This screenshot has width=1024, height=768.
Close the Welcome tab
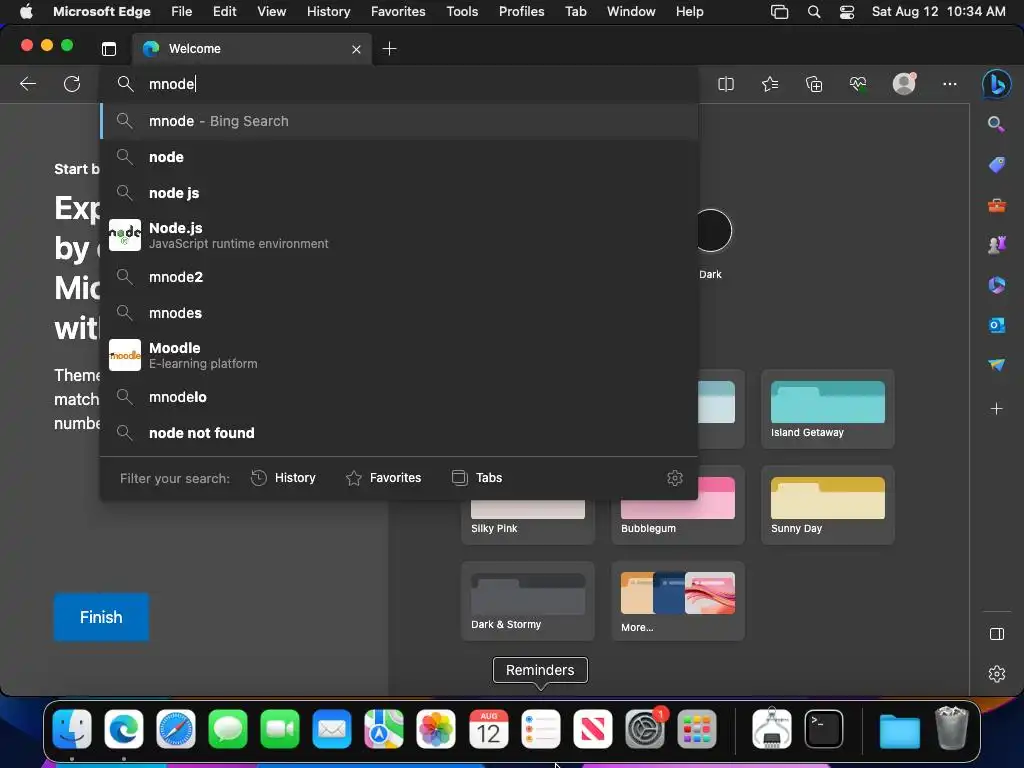(356, 49)
